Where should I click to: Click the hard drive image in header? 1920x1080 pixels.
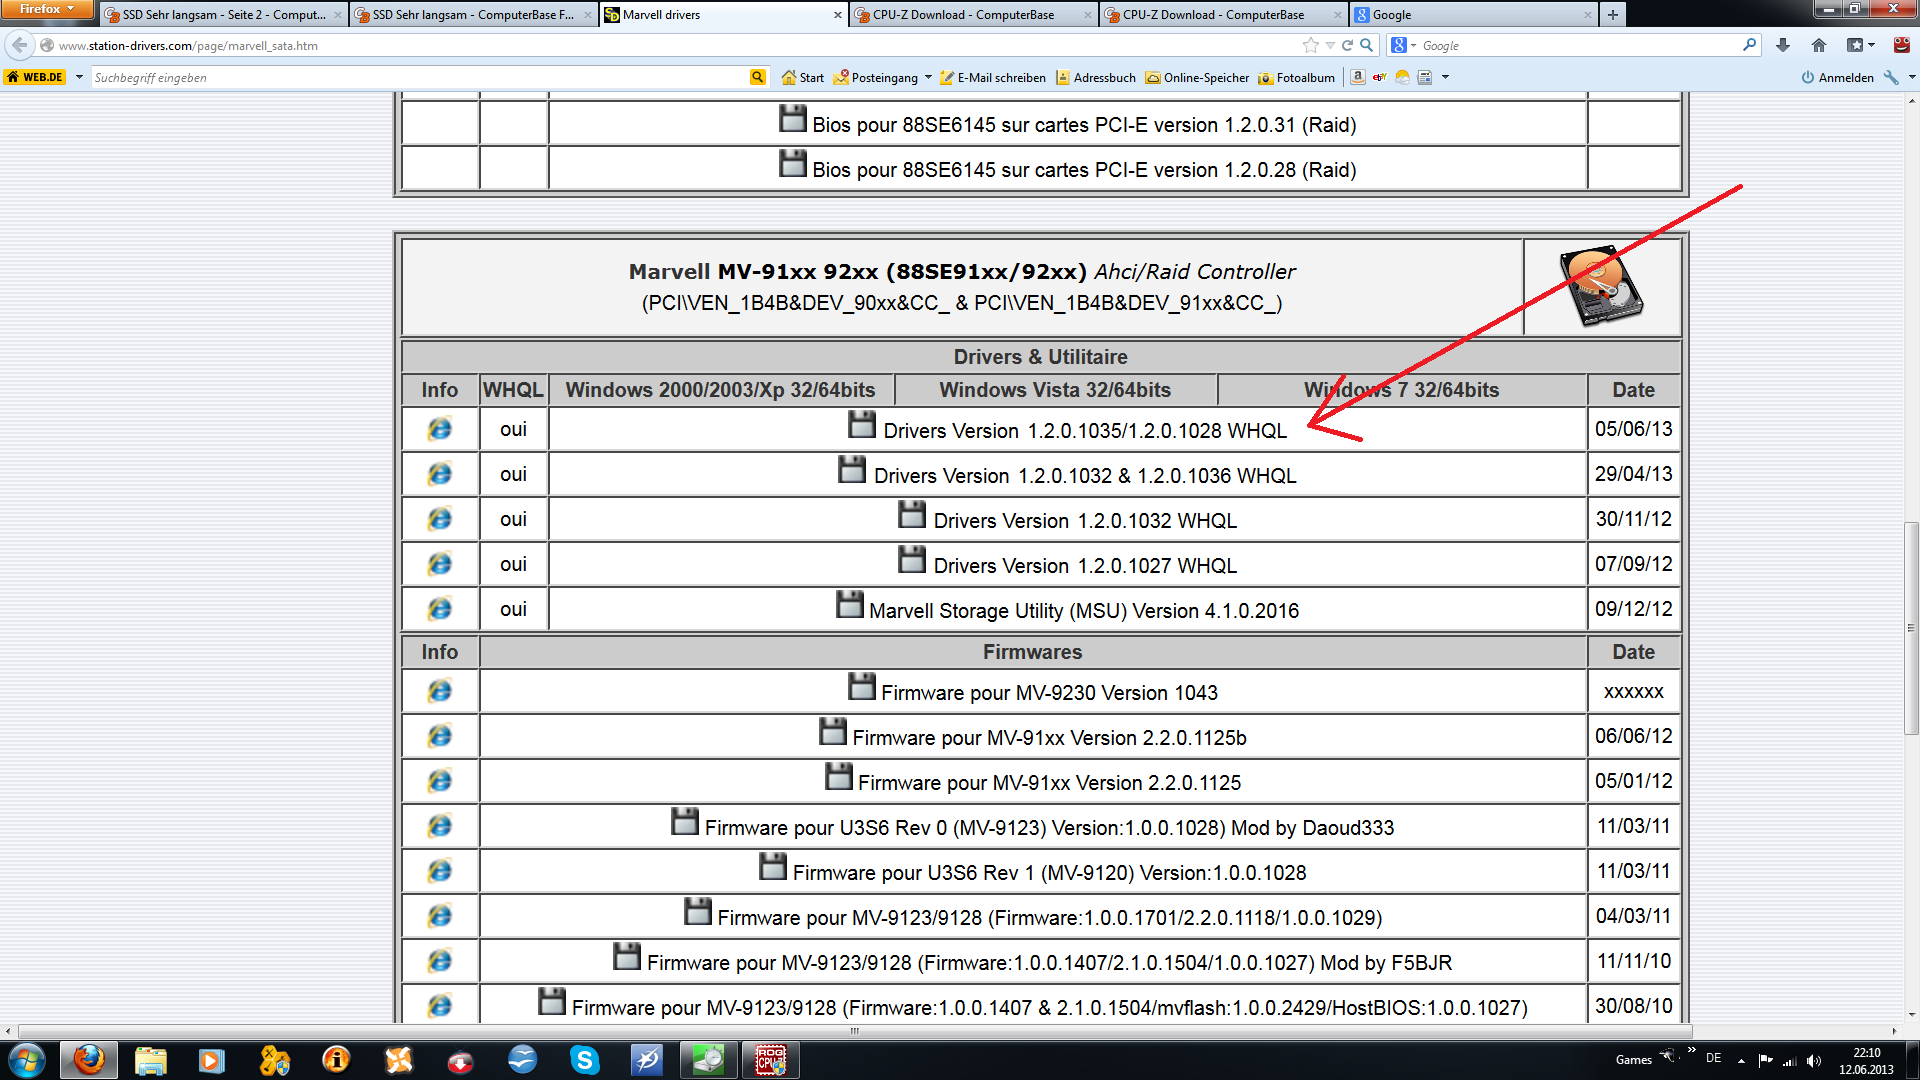1601,287
